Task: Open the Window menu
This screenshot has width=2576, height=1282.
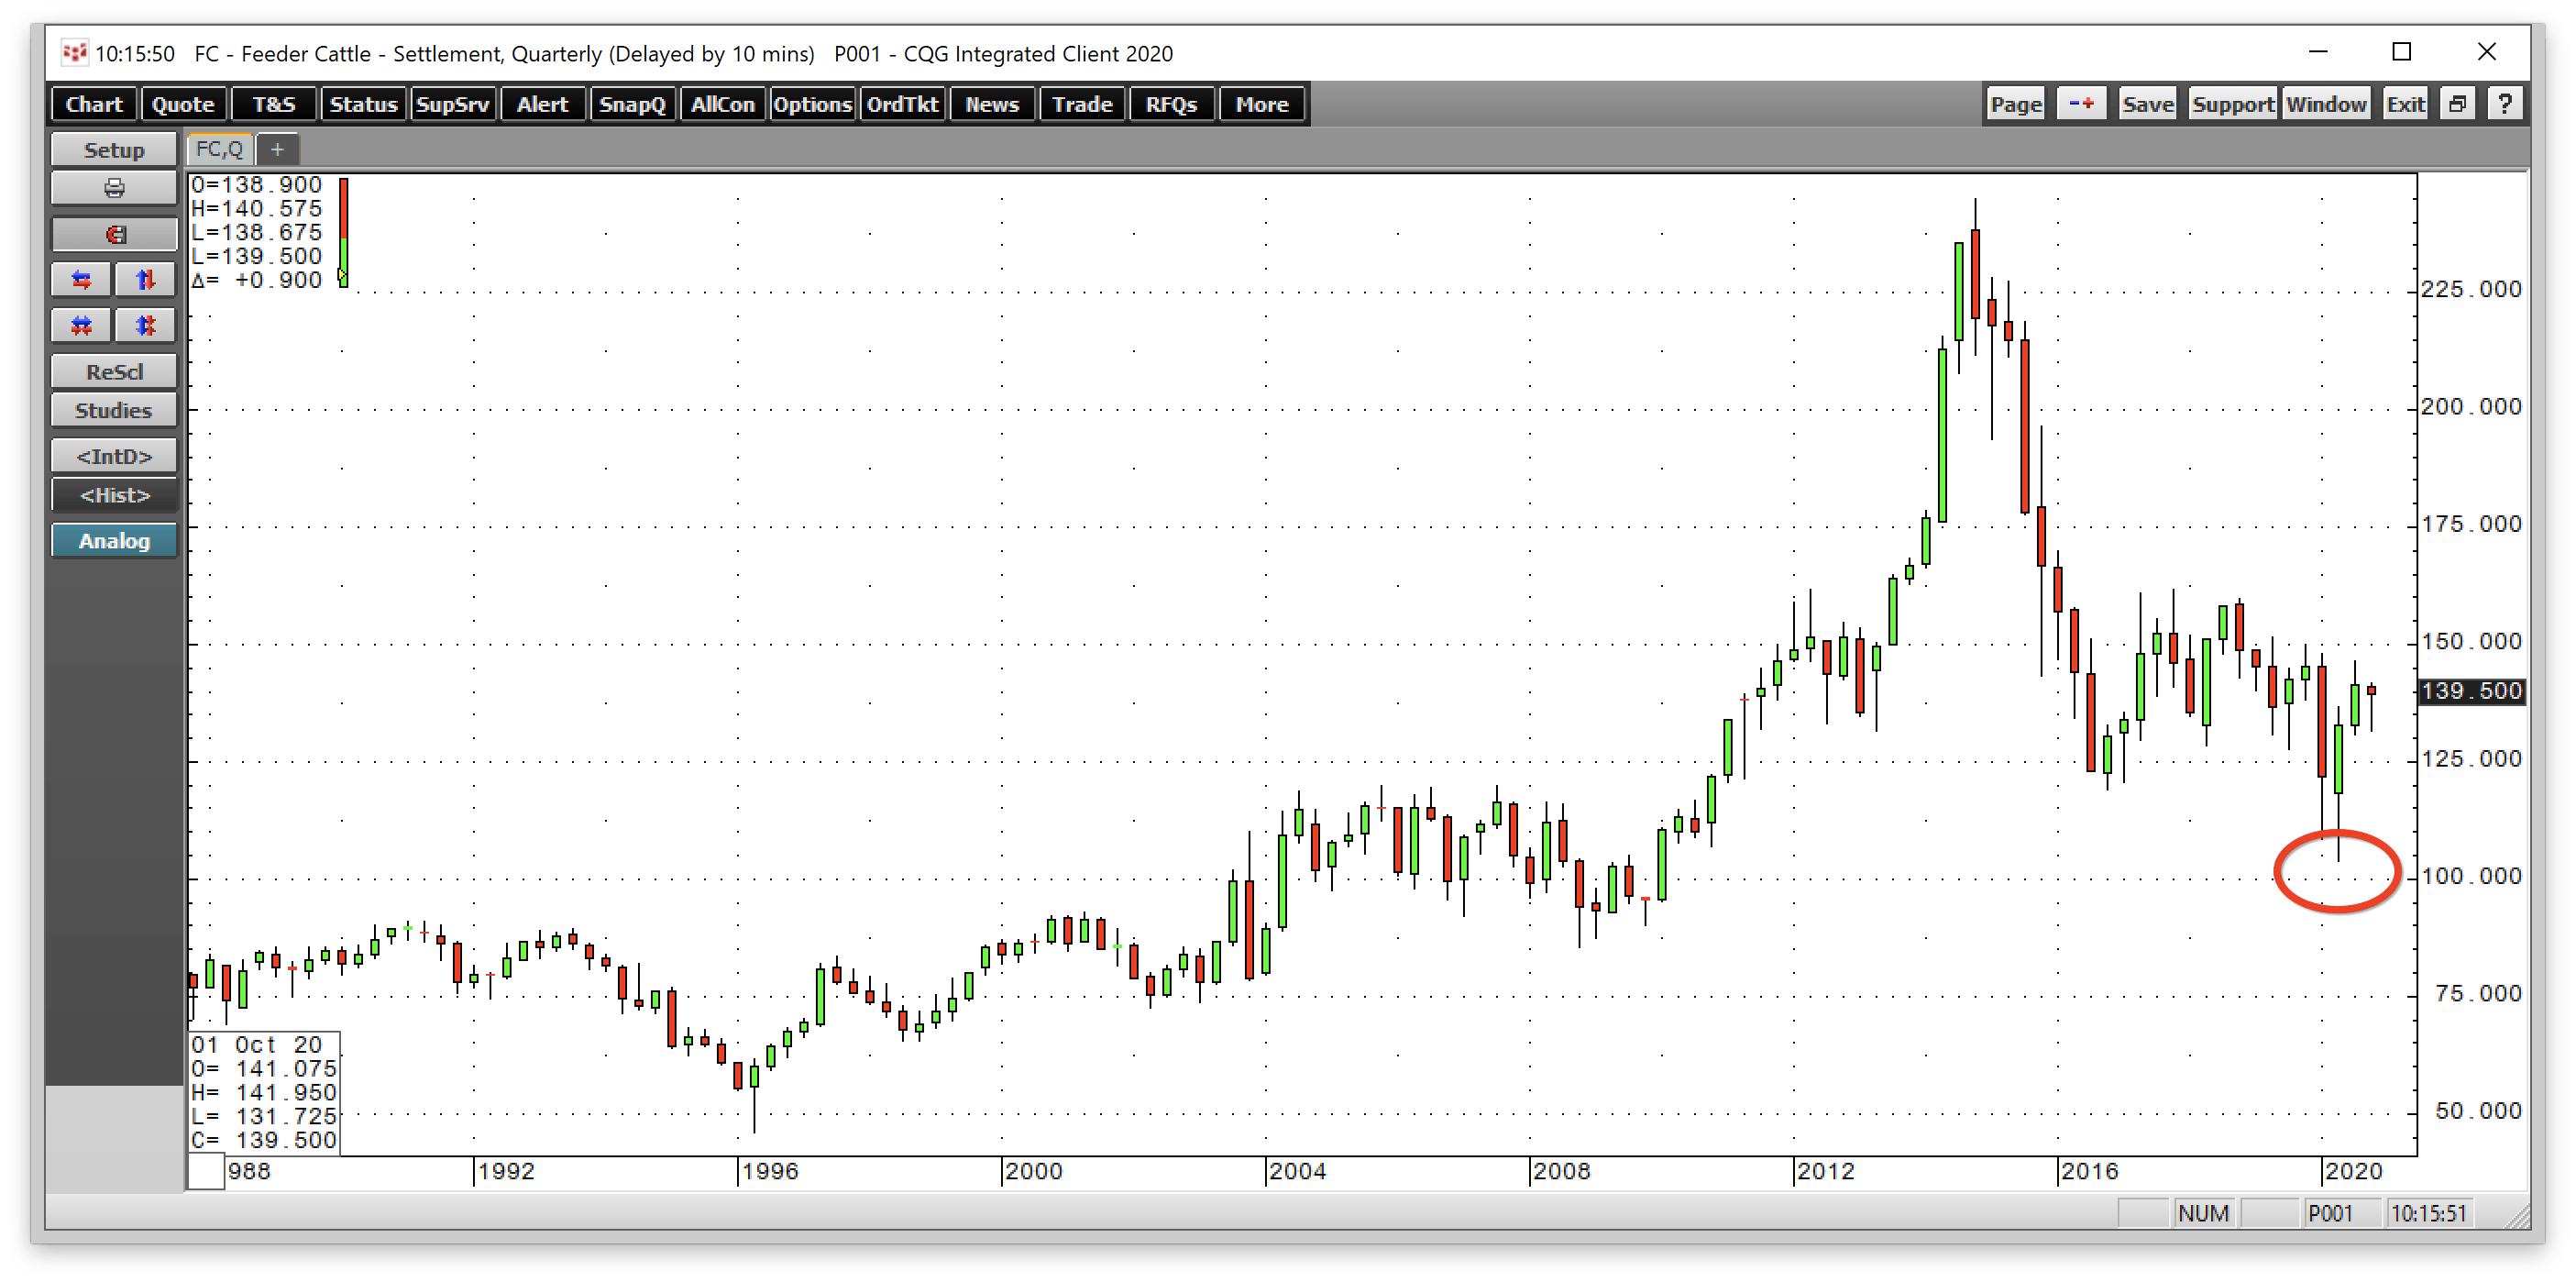Action: (x=2326, y=104)
